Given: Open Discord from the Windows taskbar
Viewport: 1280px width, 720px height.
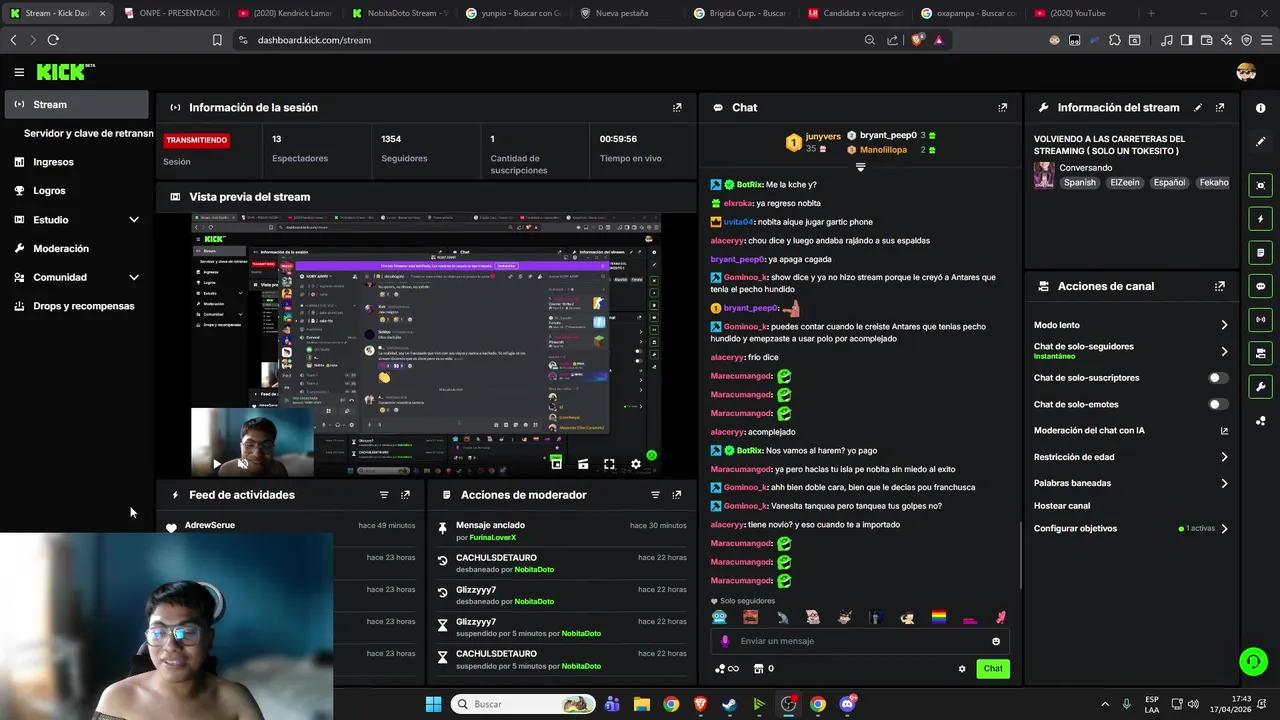Looking at the screenshot, I should click(848, 704).
